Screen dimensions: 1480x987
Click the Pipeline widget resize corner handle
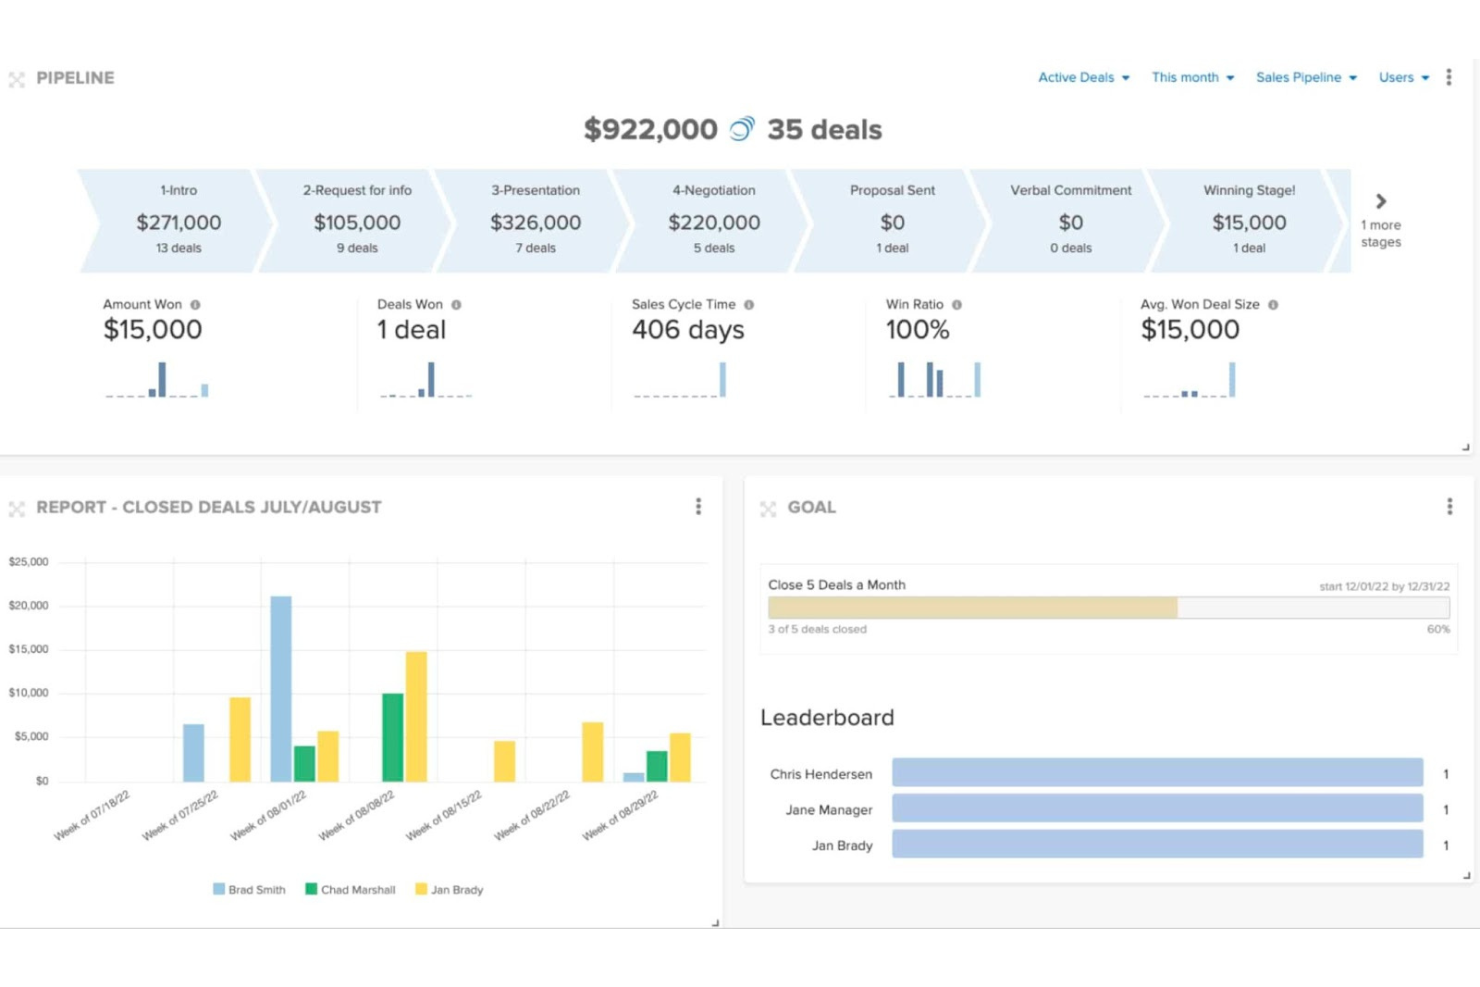(x=1466, y=447)
